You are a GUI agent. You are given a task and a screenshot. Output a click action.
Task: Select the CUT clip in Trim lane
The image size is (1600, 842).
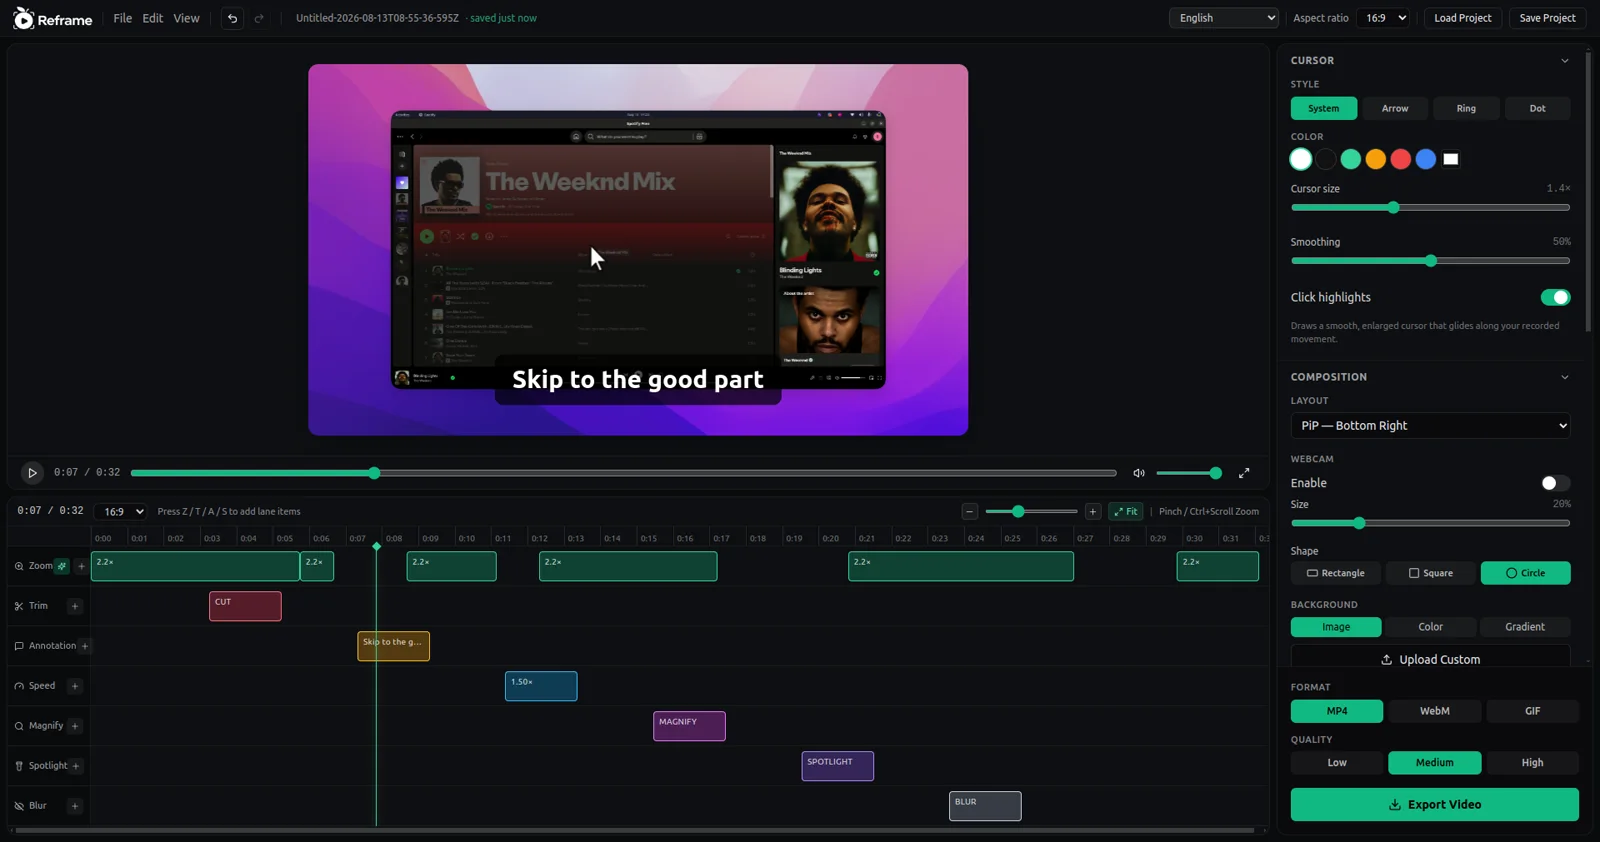[x=245, y=606]
